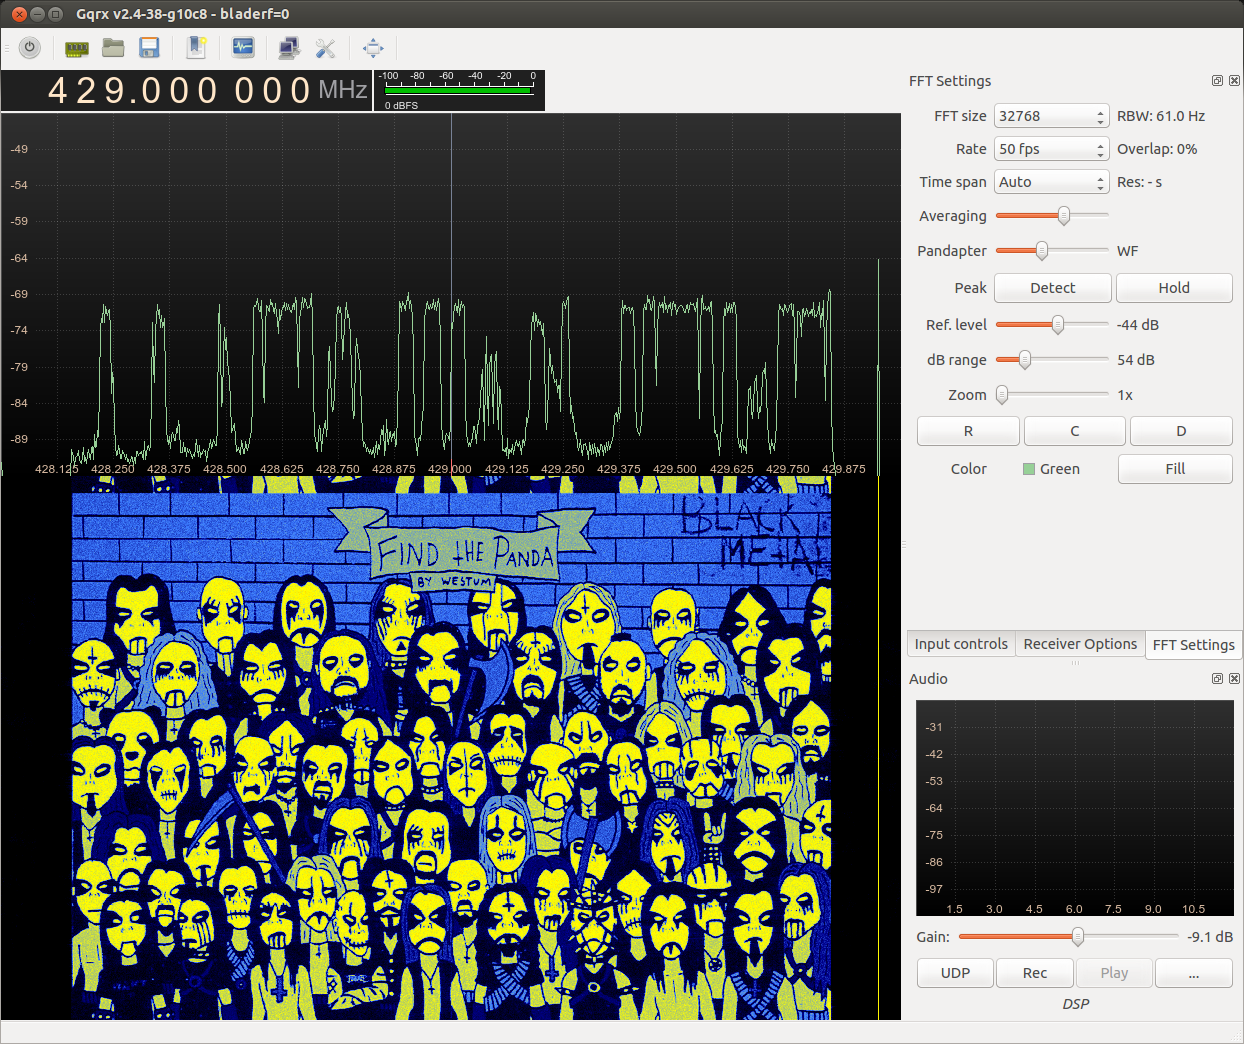Toggle the peak Hold button
The width and height of the screenshot is (1244, 1044).
(1173, 288)
